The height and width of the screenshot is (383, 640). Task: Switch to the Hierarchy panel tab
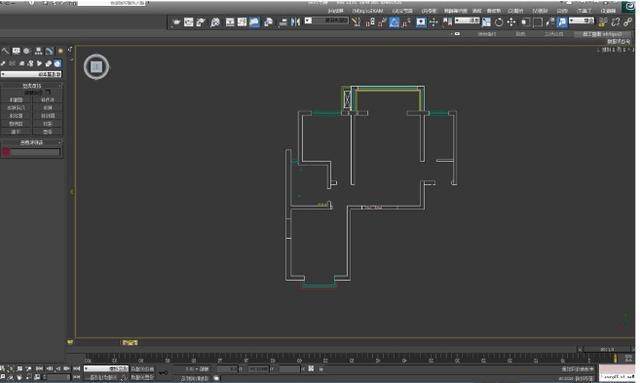click(x=38, y=51)
